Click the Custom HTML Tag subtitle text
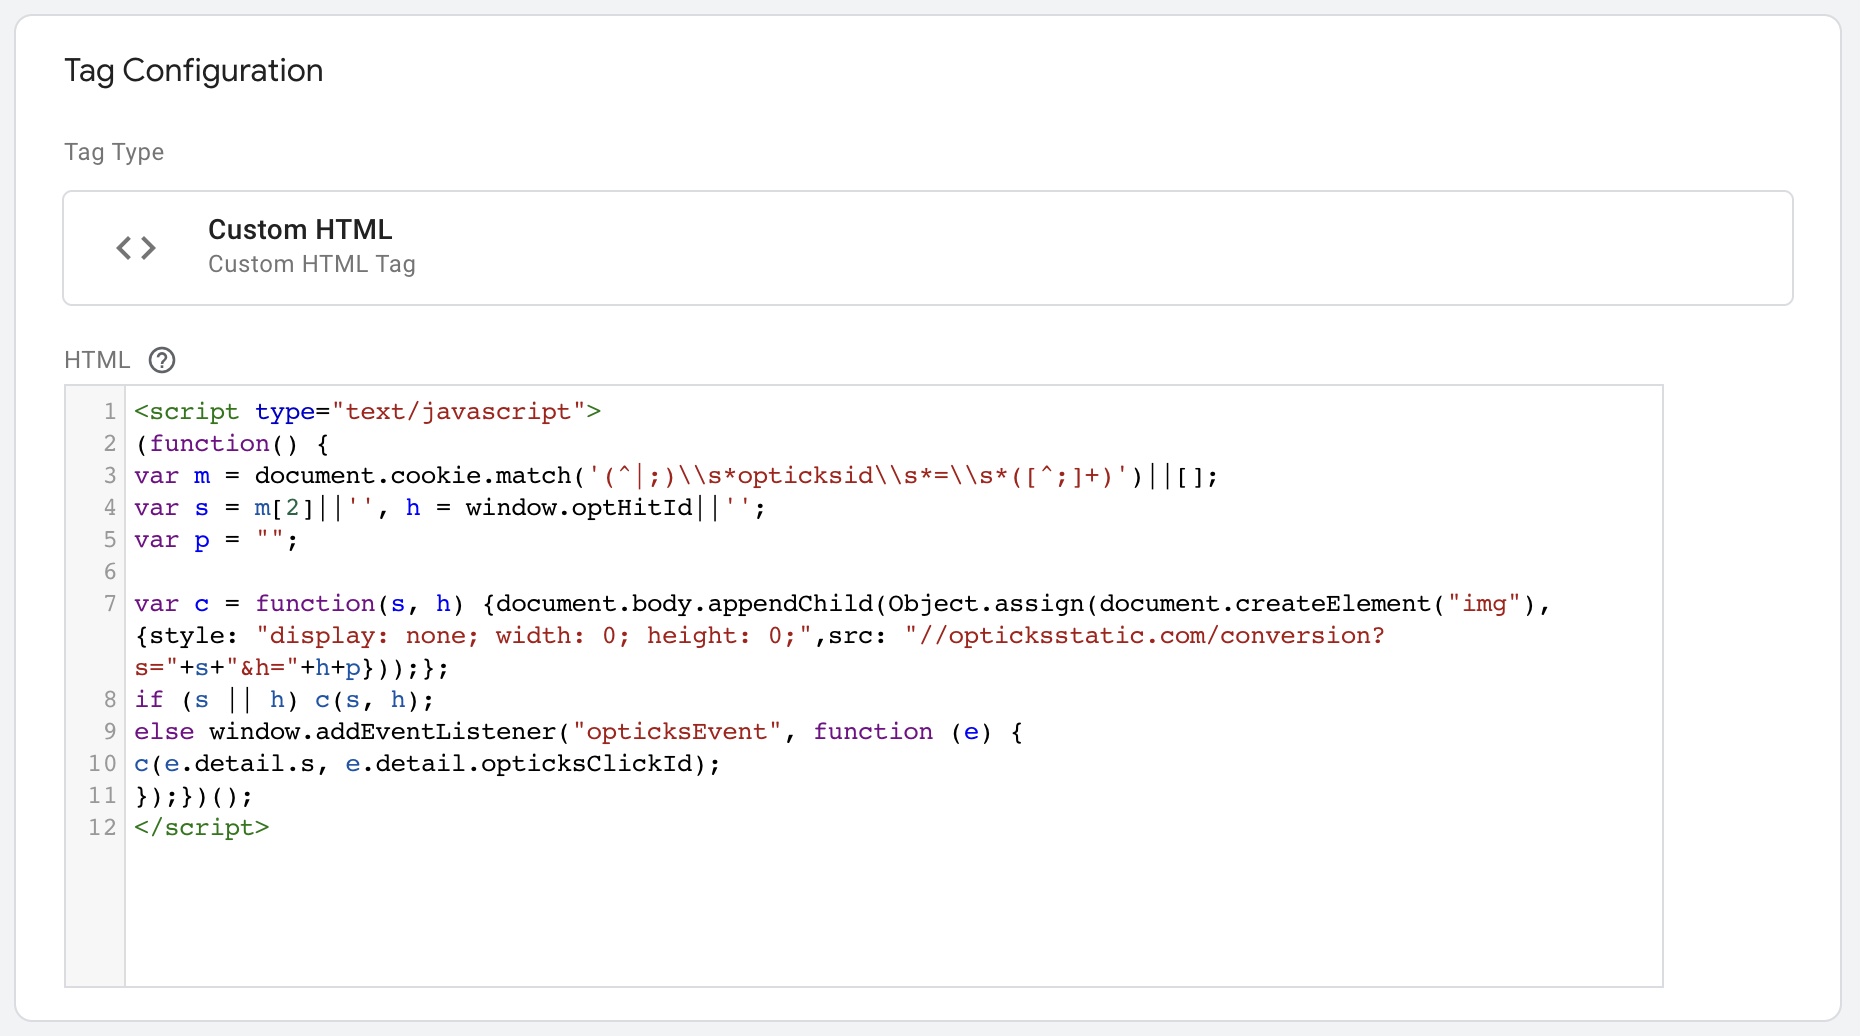Viewport: 1860px width, 1036px height. coord(312,264)
